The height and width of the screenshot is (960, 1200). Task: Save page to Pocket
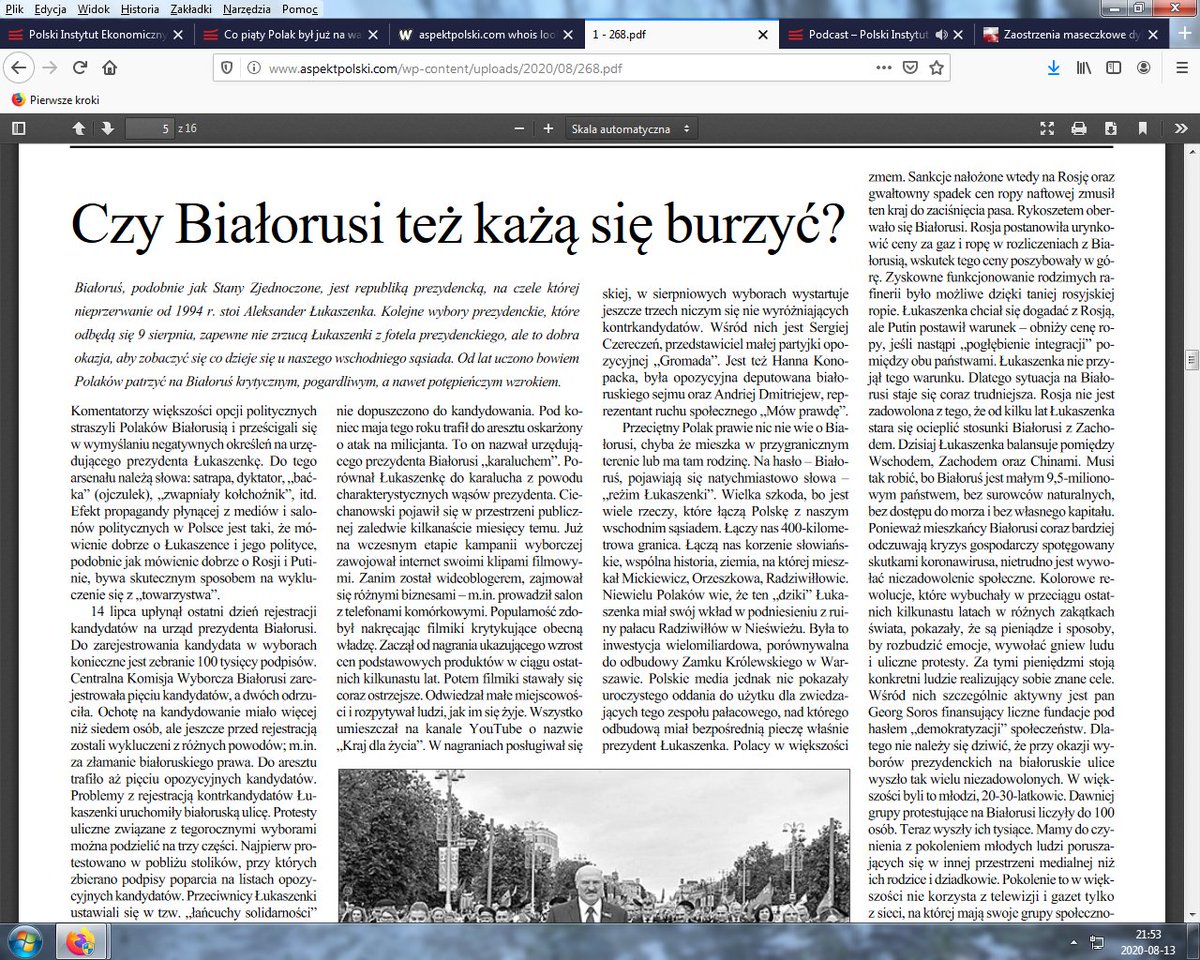pos(910,68)
